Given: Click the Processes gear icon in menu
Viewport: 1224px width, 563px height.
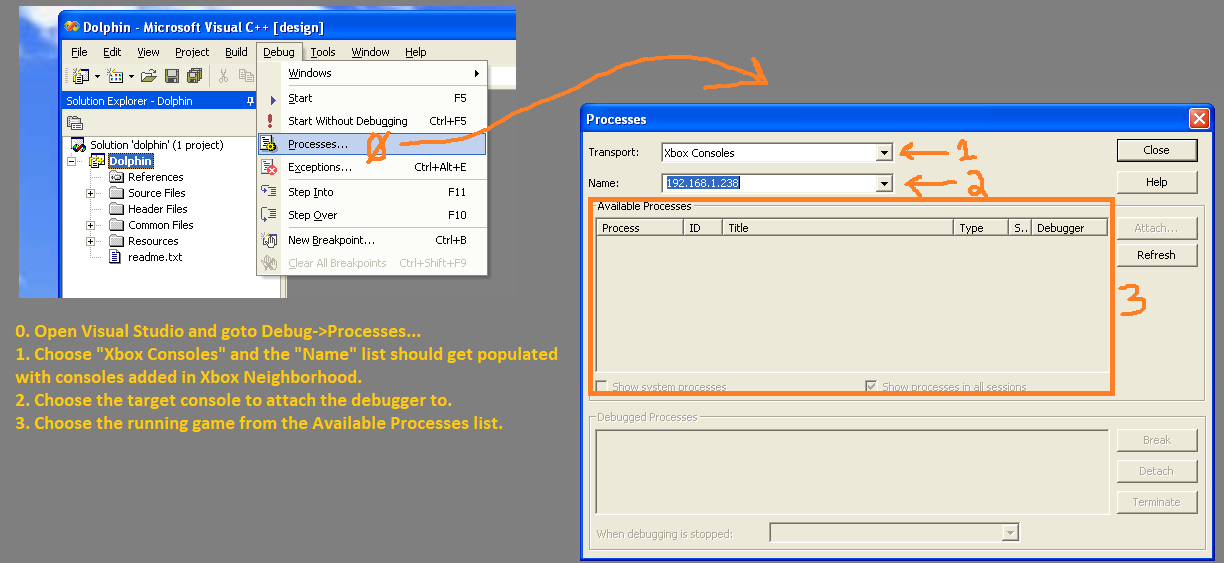Looking at the screenshot, I should pos(269,144).
